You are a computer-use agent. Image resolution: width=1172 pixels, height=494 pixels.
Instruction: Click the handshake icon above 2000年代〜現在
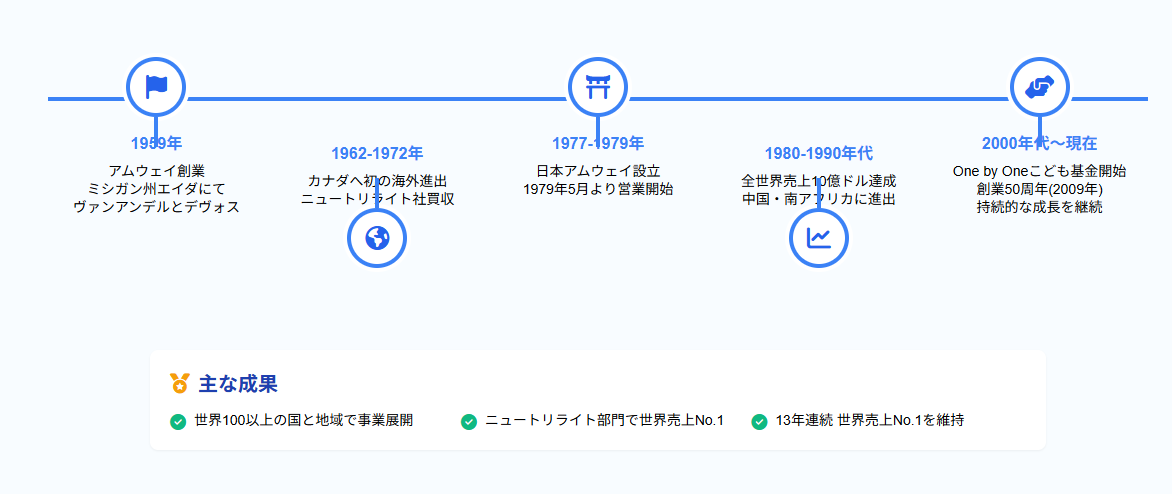[x=1040, y=87]
